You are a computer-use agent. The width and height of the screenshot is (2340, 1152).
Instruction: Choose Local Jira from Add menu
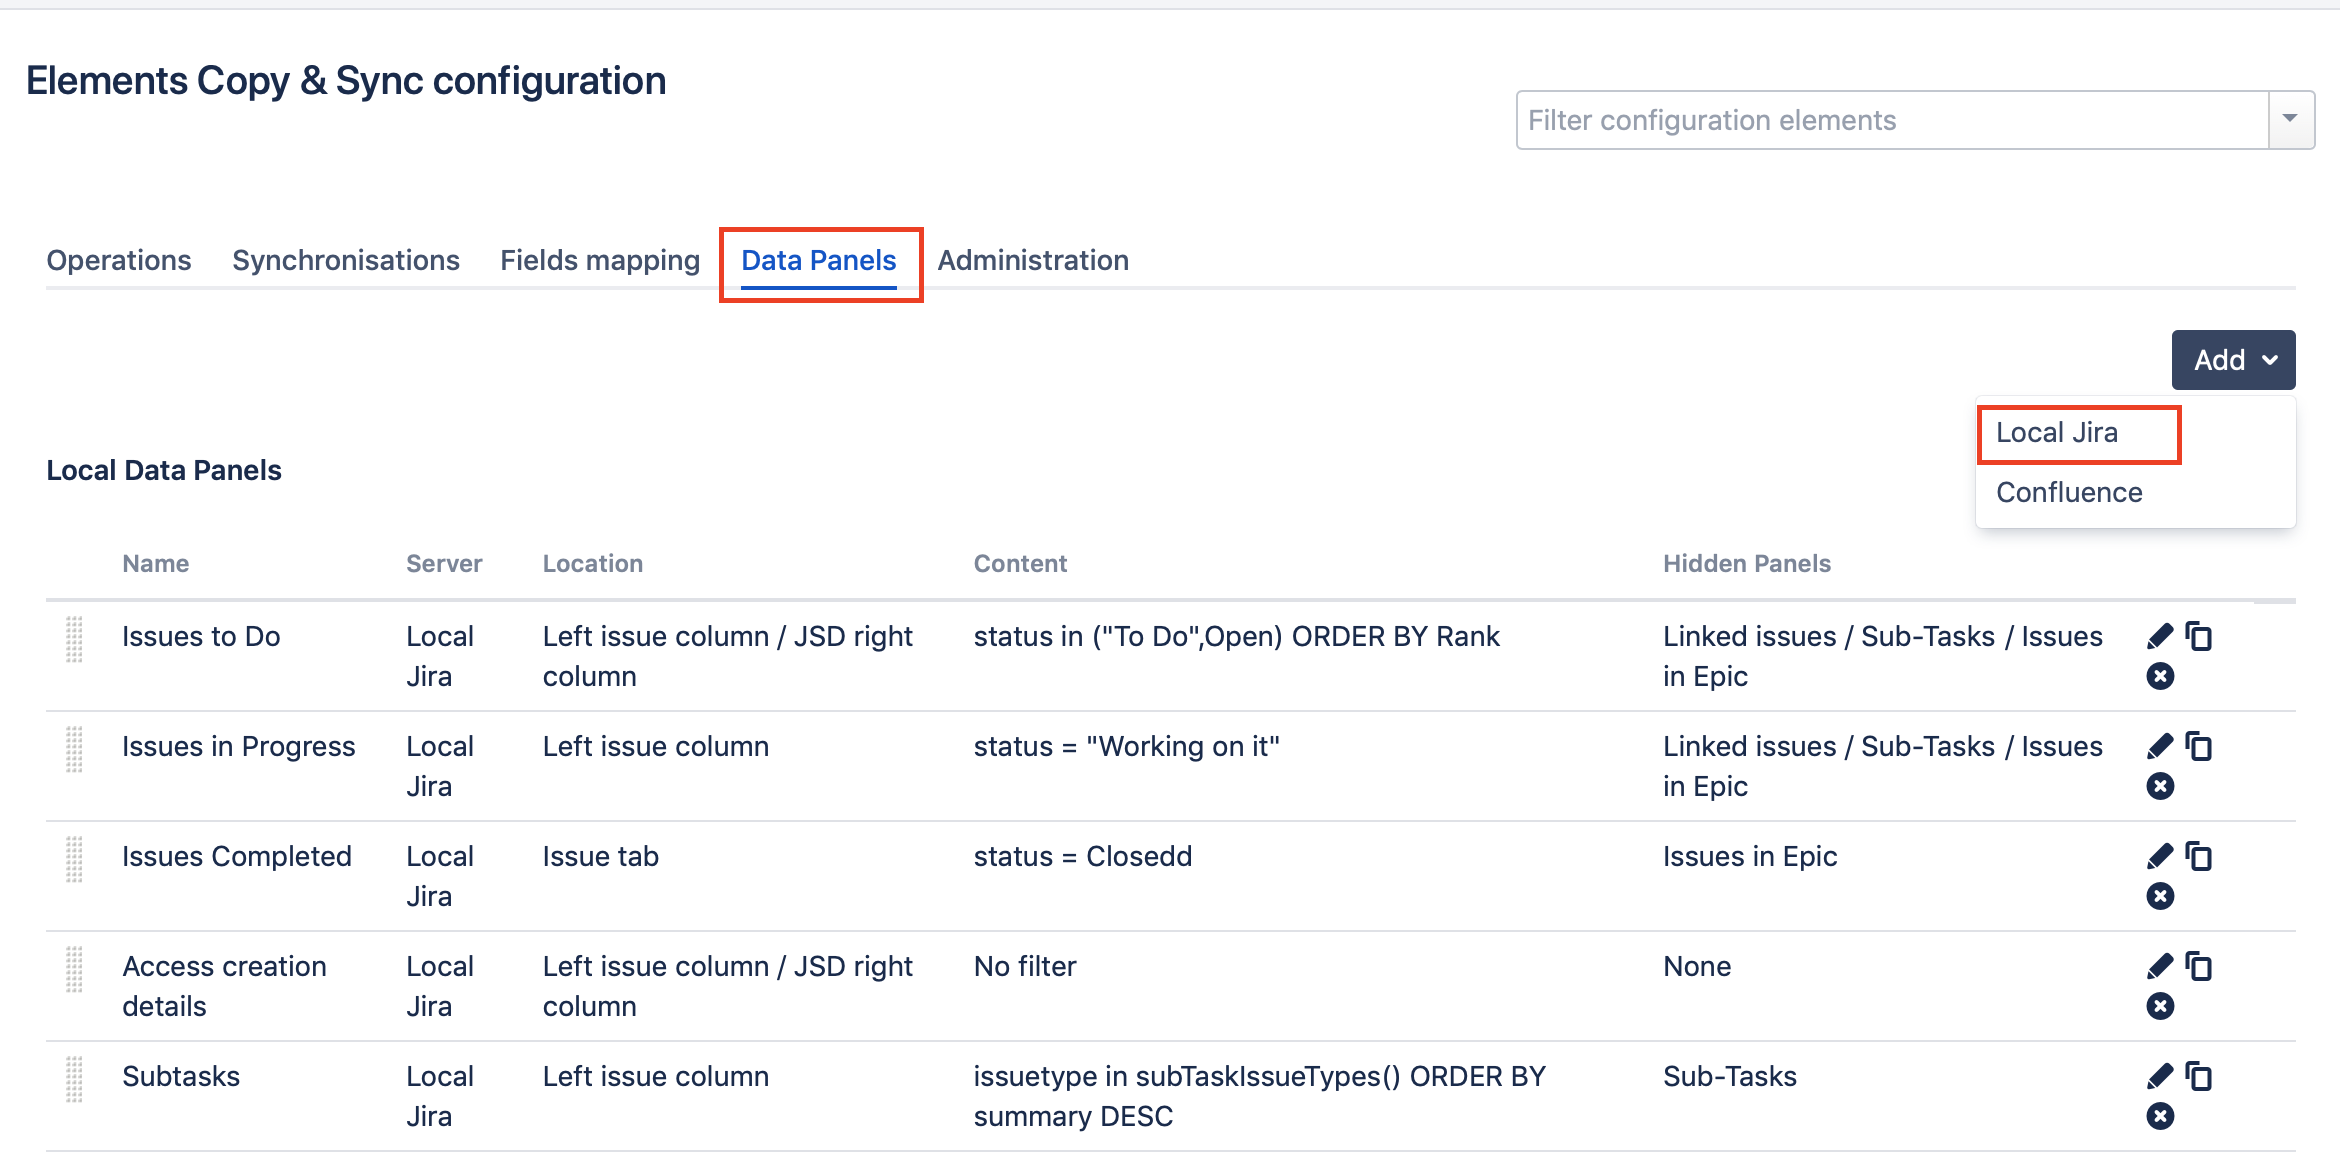tap(2057, 433)
